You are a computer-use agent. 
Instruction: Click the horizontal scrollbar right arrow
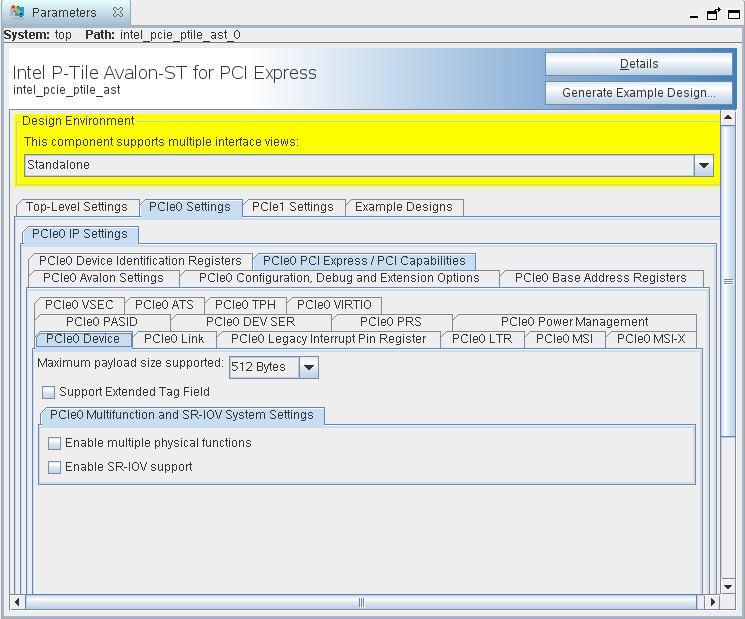712,602
